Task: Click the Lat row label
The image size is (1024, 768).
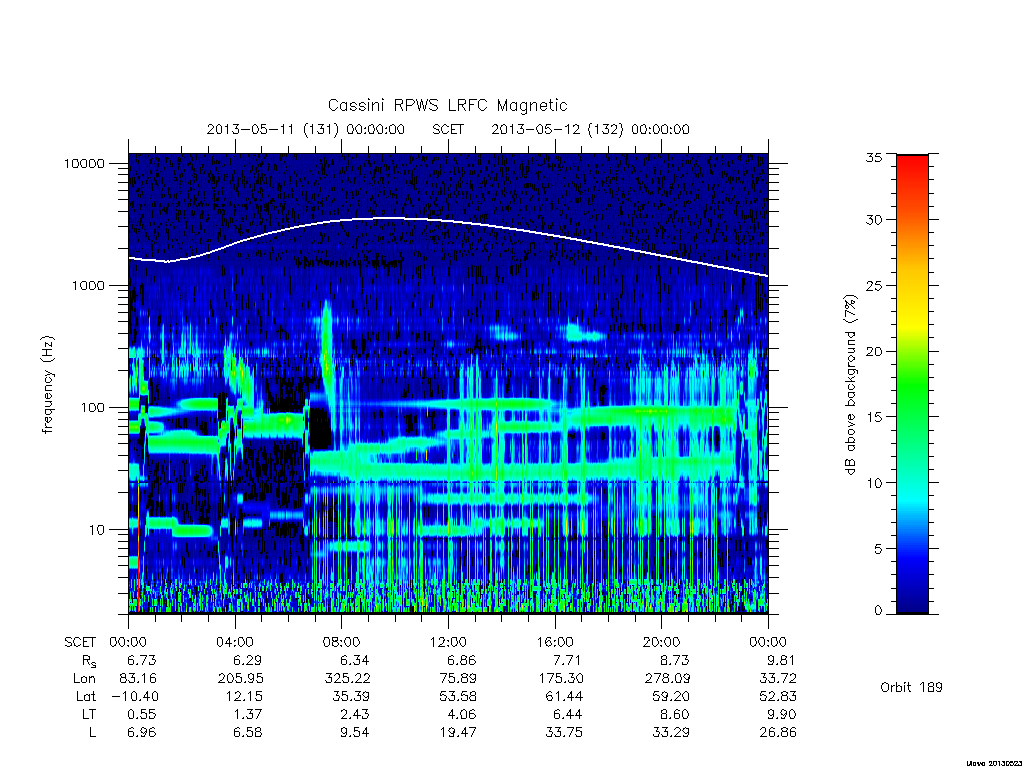Action: (86, 696)
